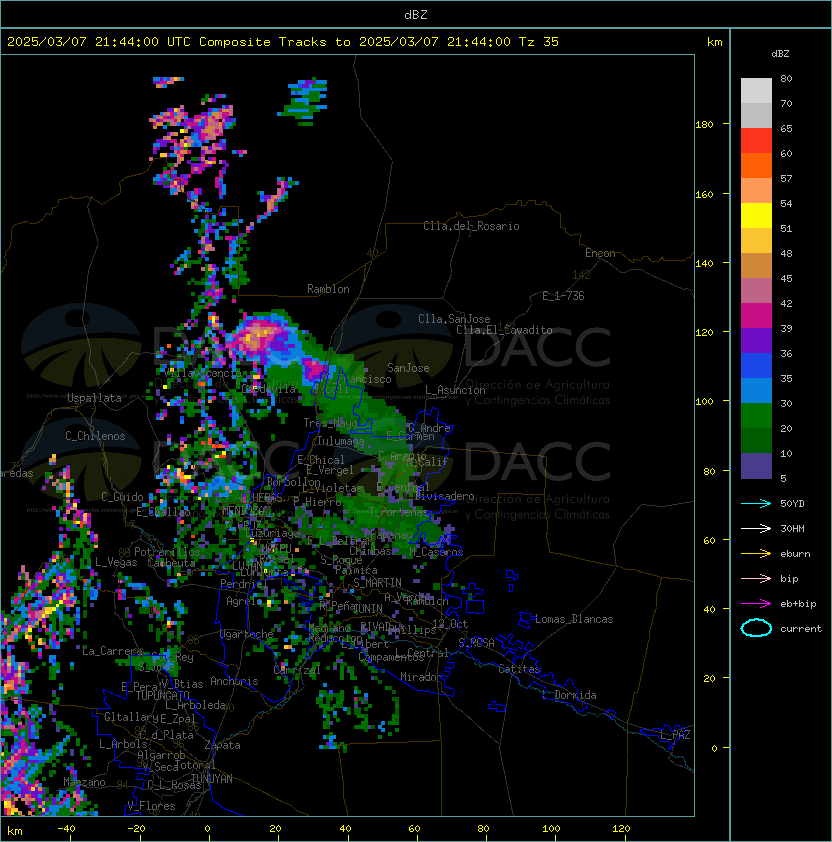Click the cyan 50YD track arrow
The height and width of the screenshot is (842, 832).
point(756,503)
